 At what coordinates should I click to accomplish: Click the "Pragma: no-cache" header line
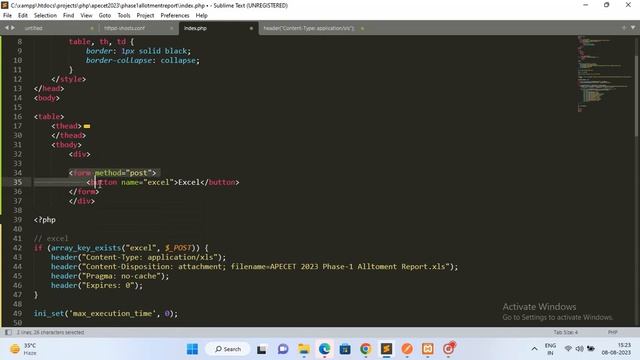point(110,276)
